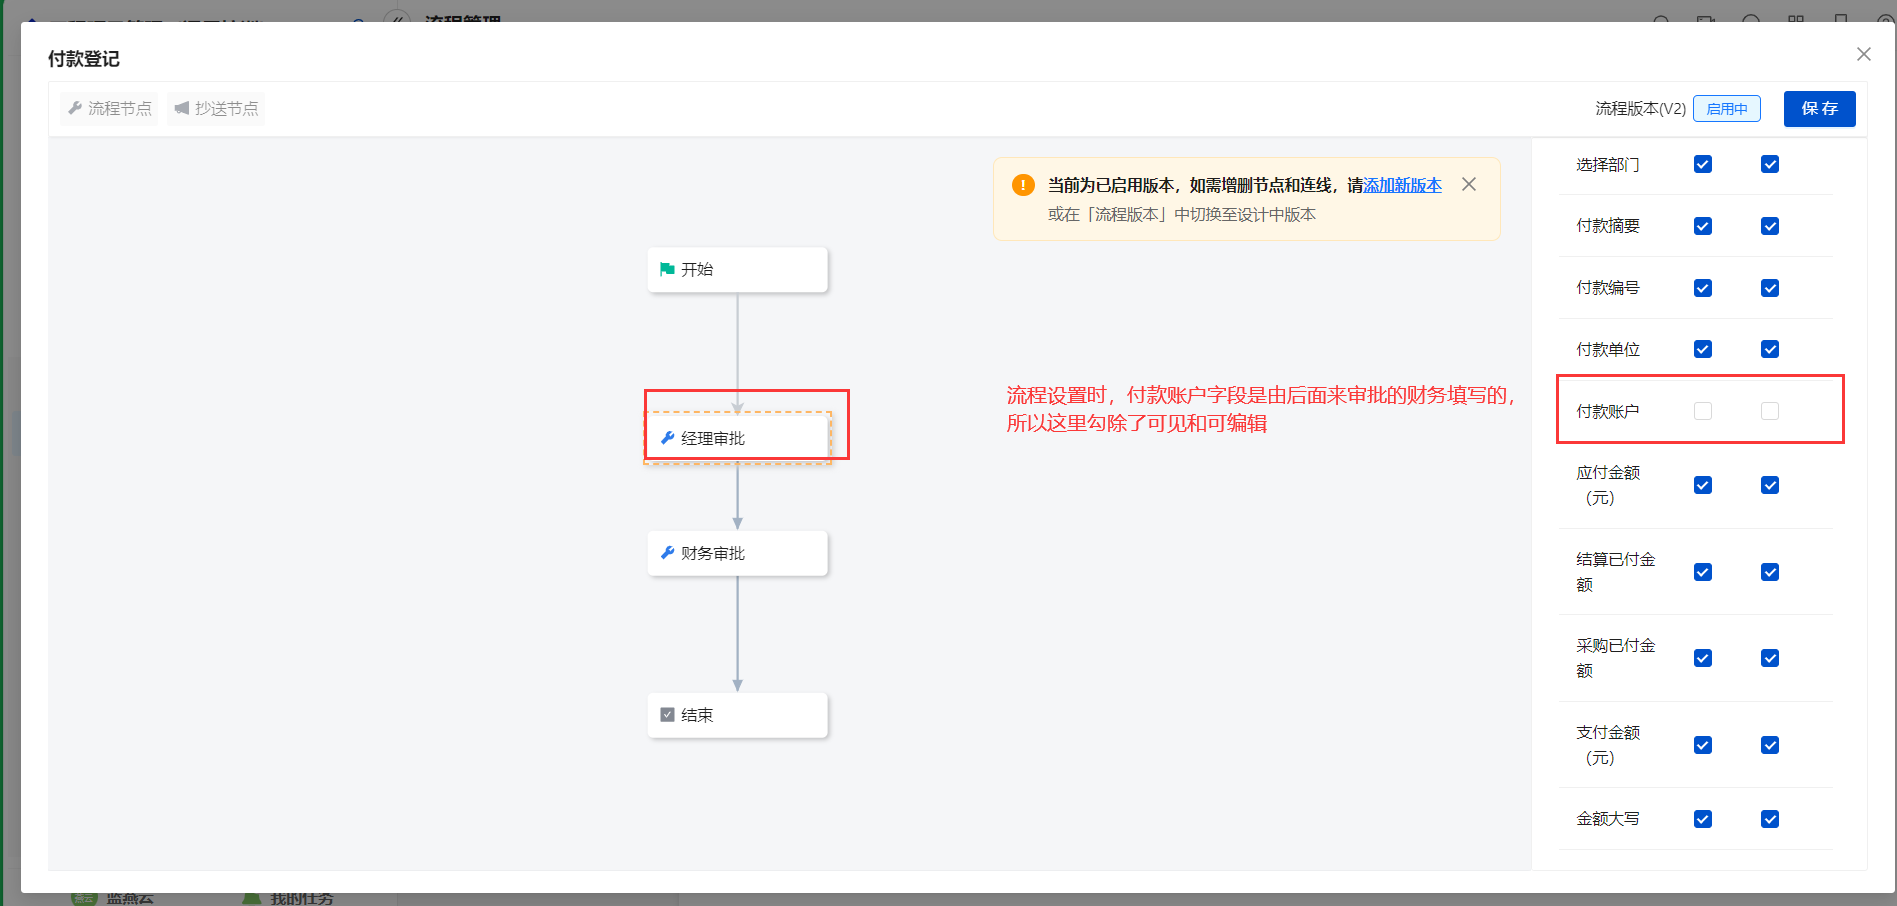Screen dimensions: 1897x906
Task: Dismiss the orange version warning banner
Action: (1469, 184)
